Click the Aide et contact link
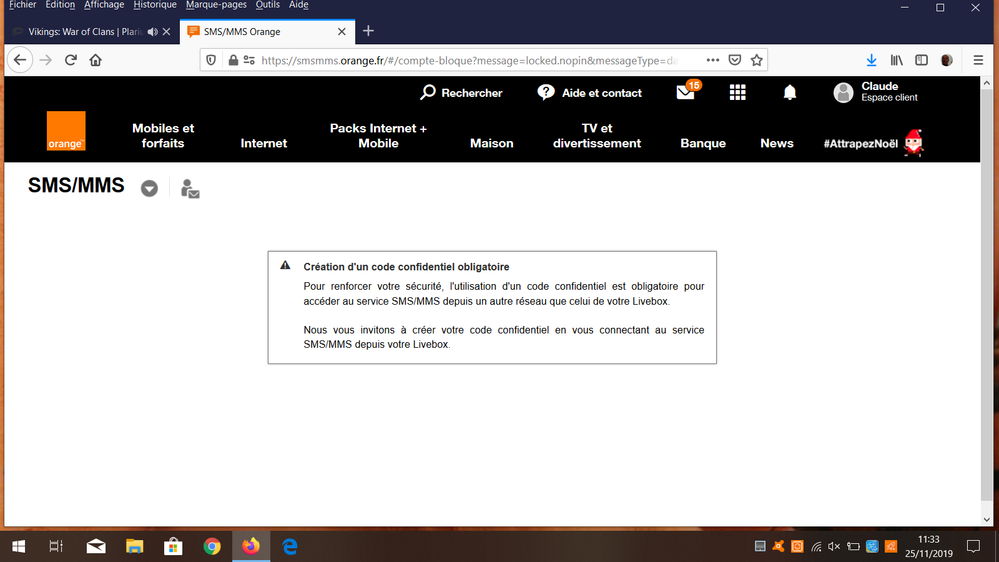Image resolution: width=999 pixels, height=562 pixels. pos(590,93)
